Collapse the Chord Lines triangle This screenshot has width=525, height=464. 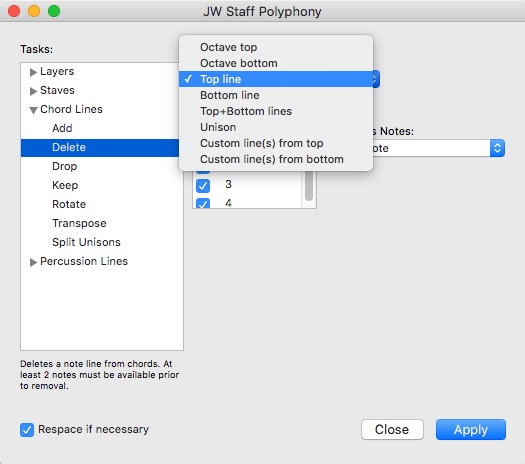[x=33, y=110]
